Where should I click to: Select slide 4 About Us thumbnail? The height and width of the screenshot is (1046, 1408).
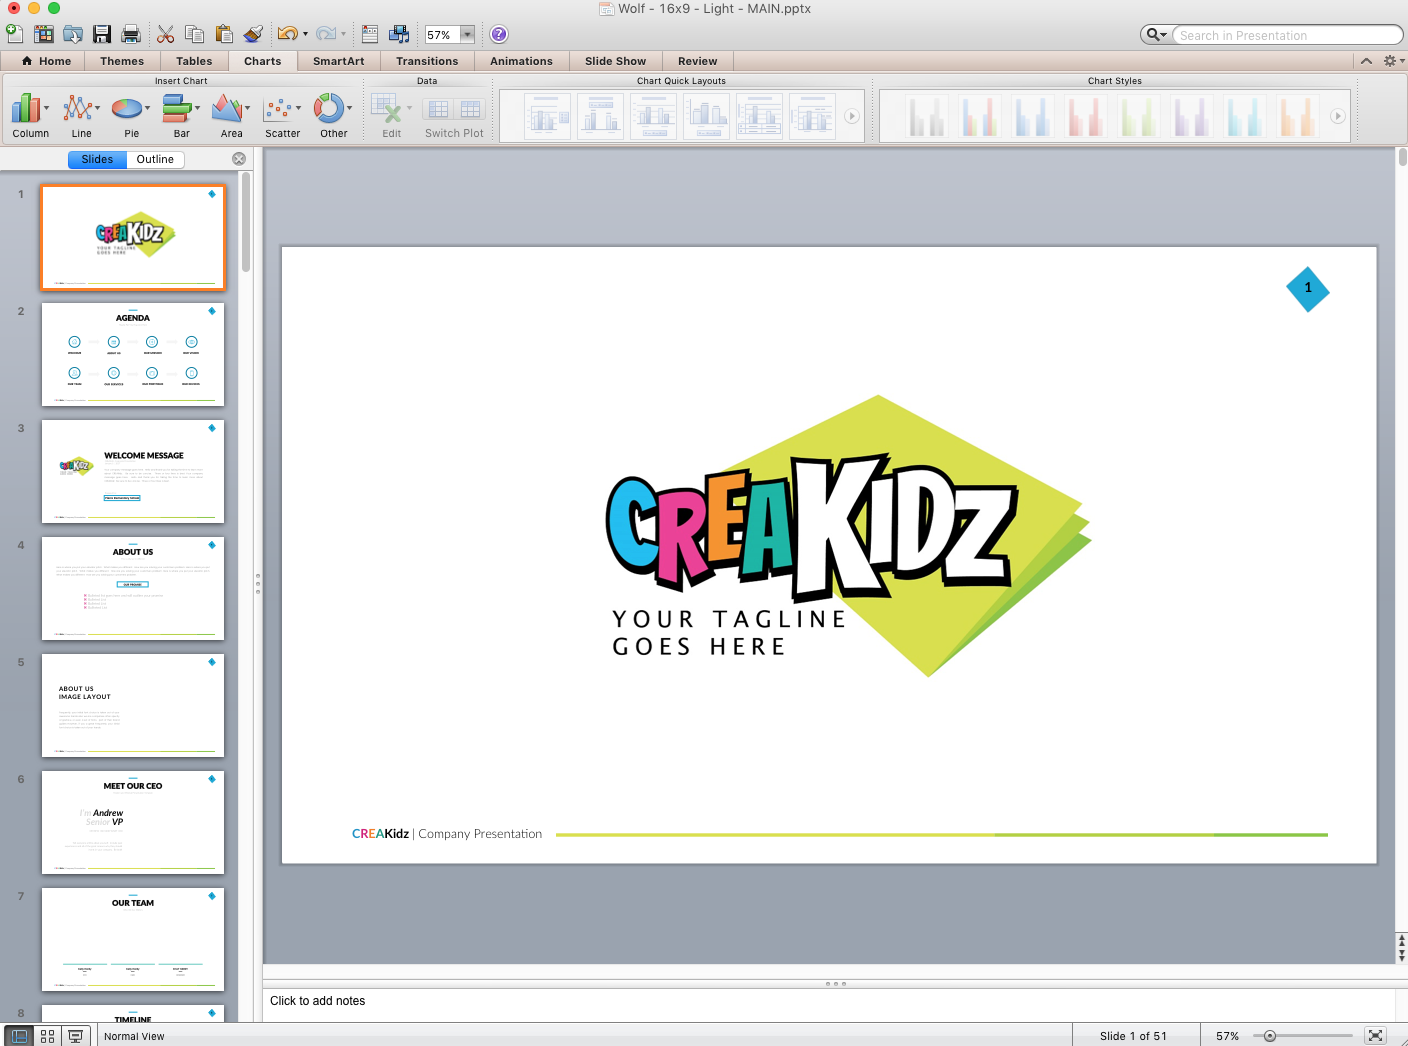133,589
